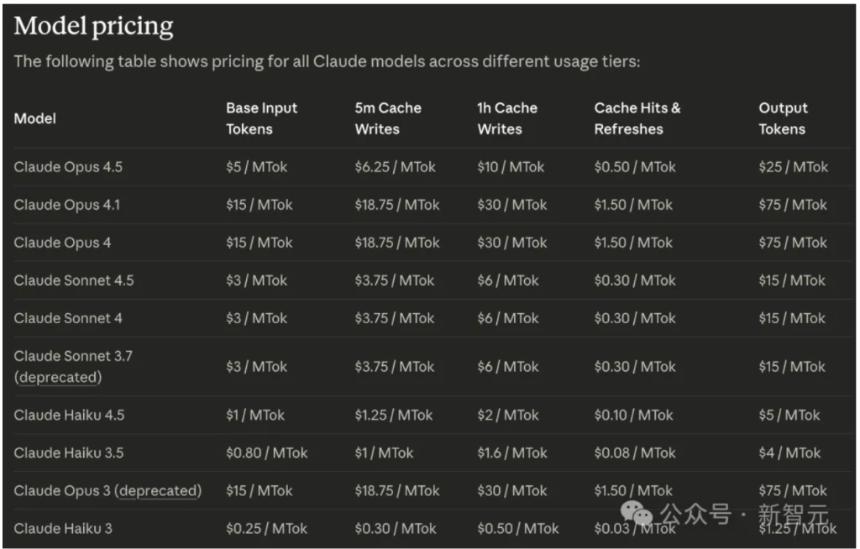Click the Claude Opus 4 model name

62,243
